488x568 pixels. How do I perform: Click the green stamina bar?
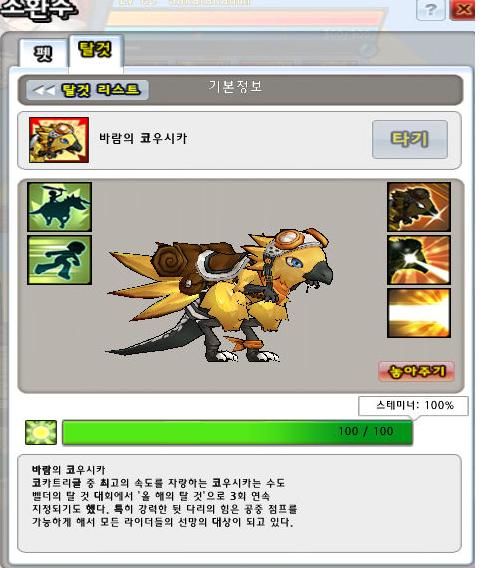(237, 432)
